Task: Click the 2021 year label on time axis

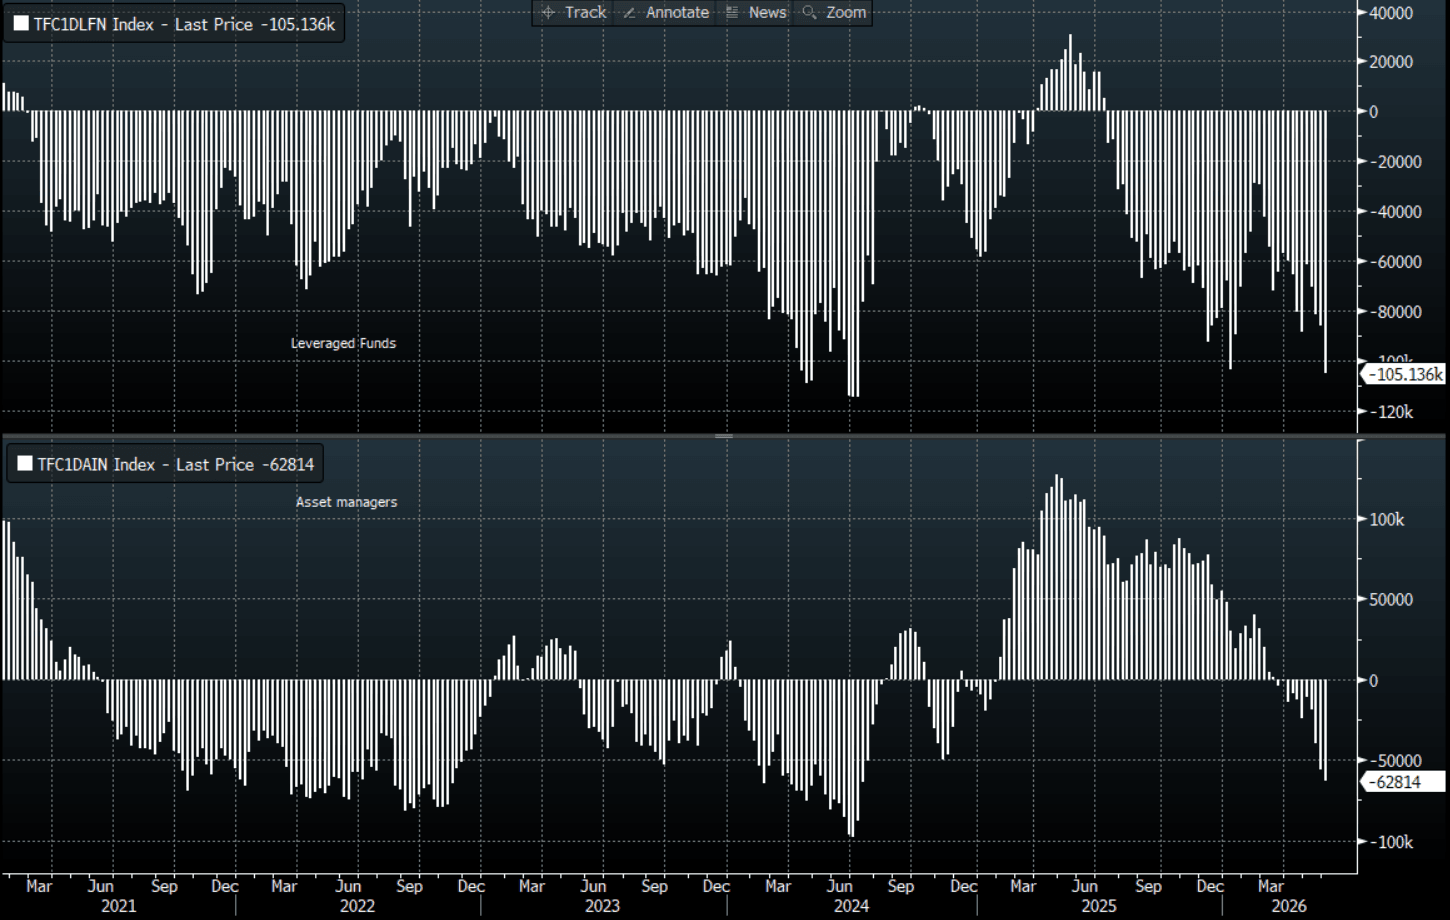Action: click(119, 906)
